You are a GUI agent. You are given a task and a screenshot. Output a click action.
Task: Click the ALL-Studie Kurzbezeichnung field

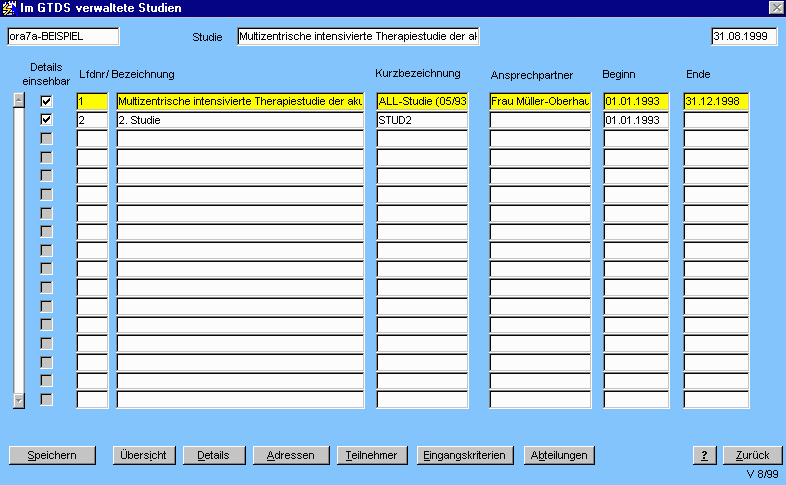[x=421, y=101]
